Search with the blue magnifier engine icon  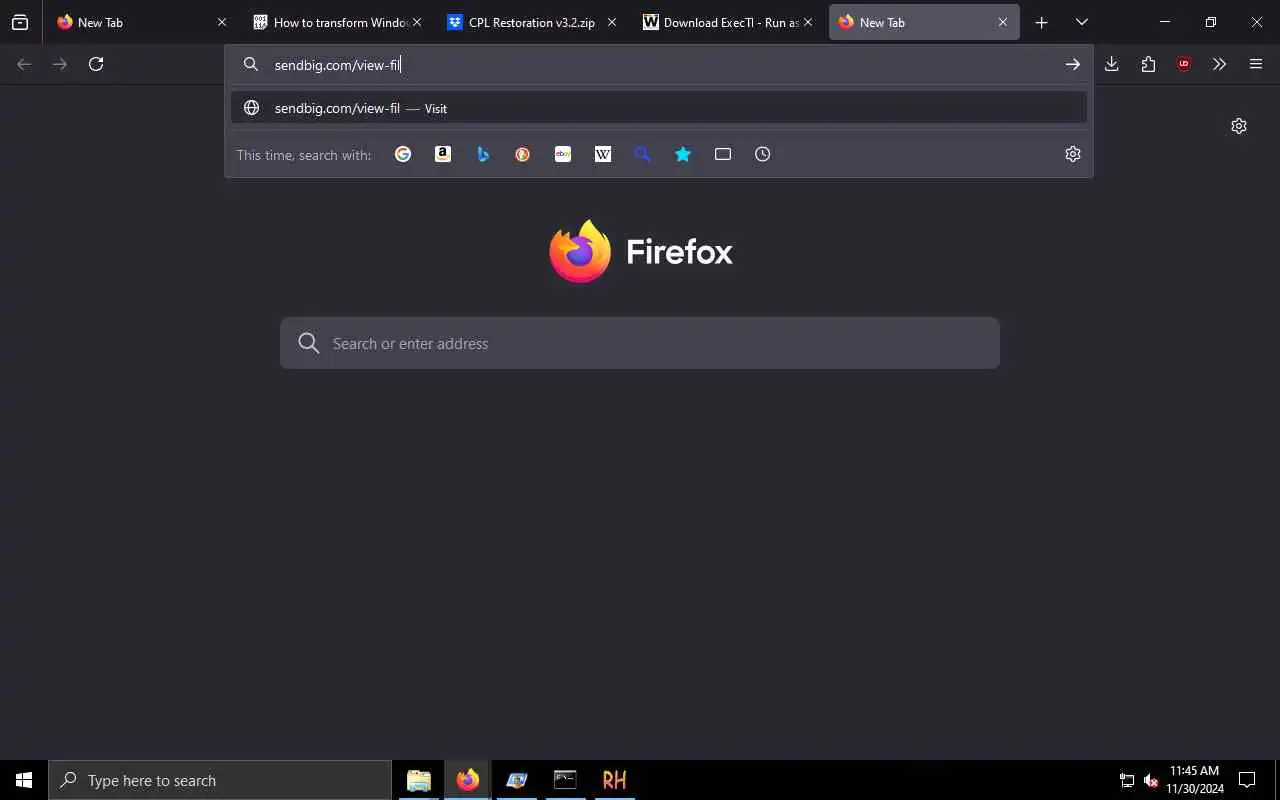click(x=643, y=154)
